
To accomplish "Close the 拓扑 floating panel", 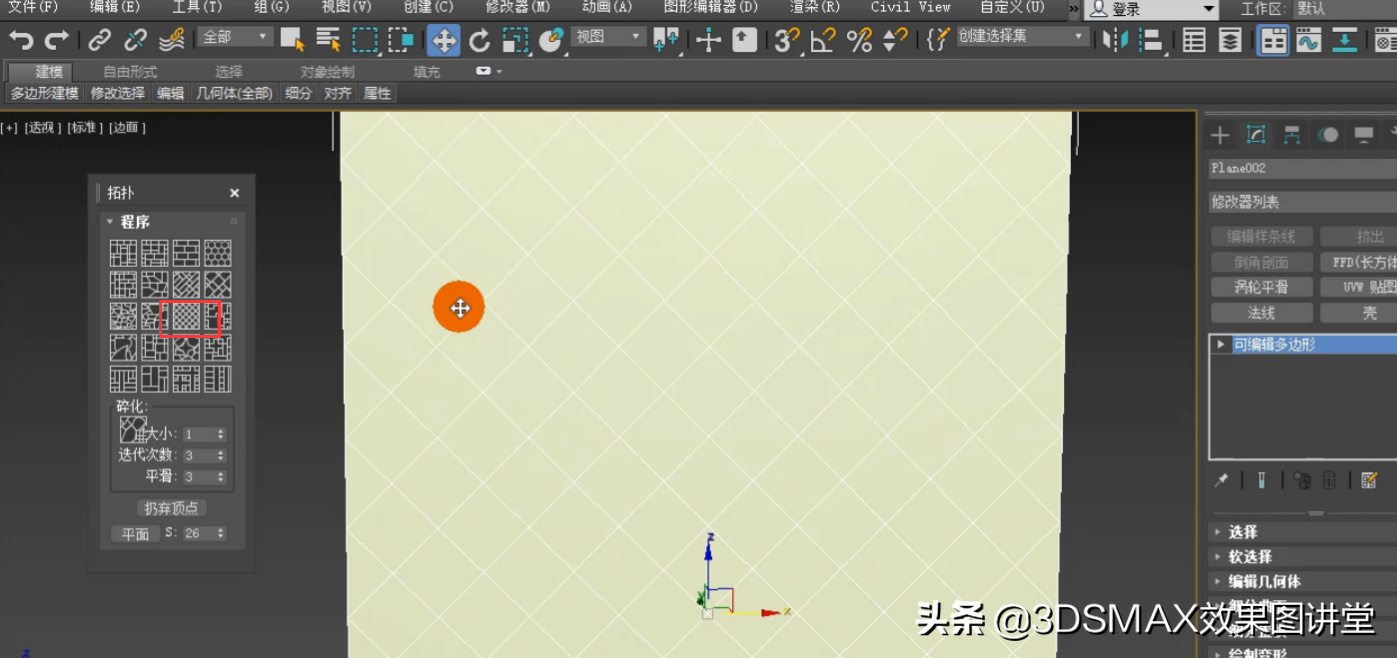I will tap(234, 193).
